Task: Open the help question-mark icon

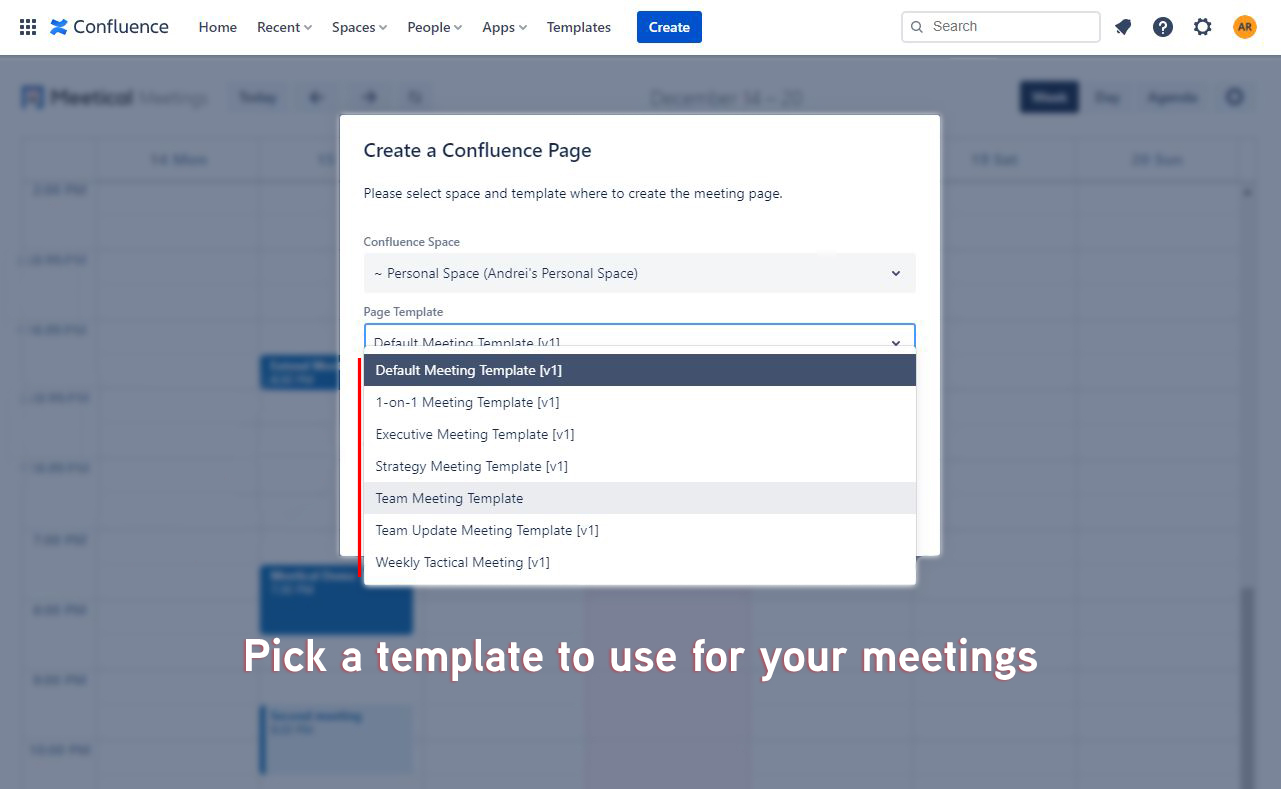Action: point(1162,27)
